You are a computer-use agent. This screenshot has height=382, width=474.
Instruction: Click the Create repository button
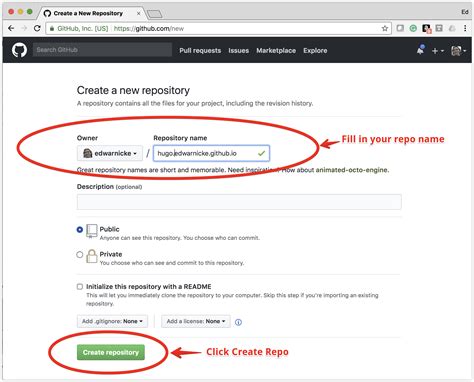111,352
